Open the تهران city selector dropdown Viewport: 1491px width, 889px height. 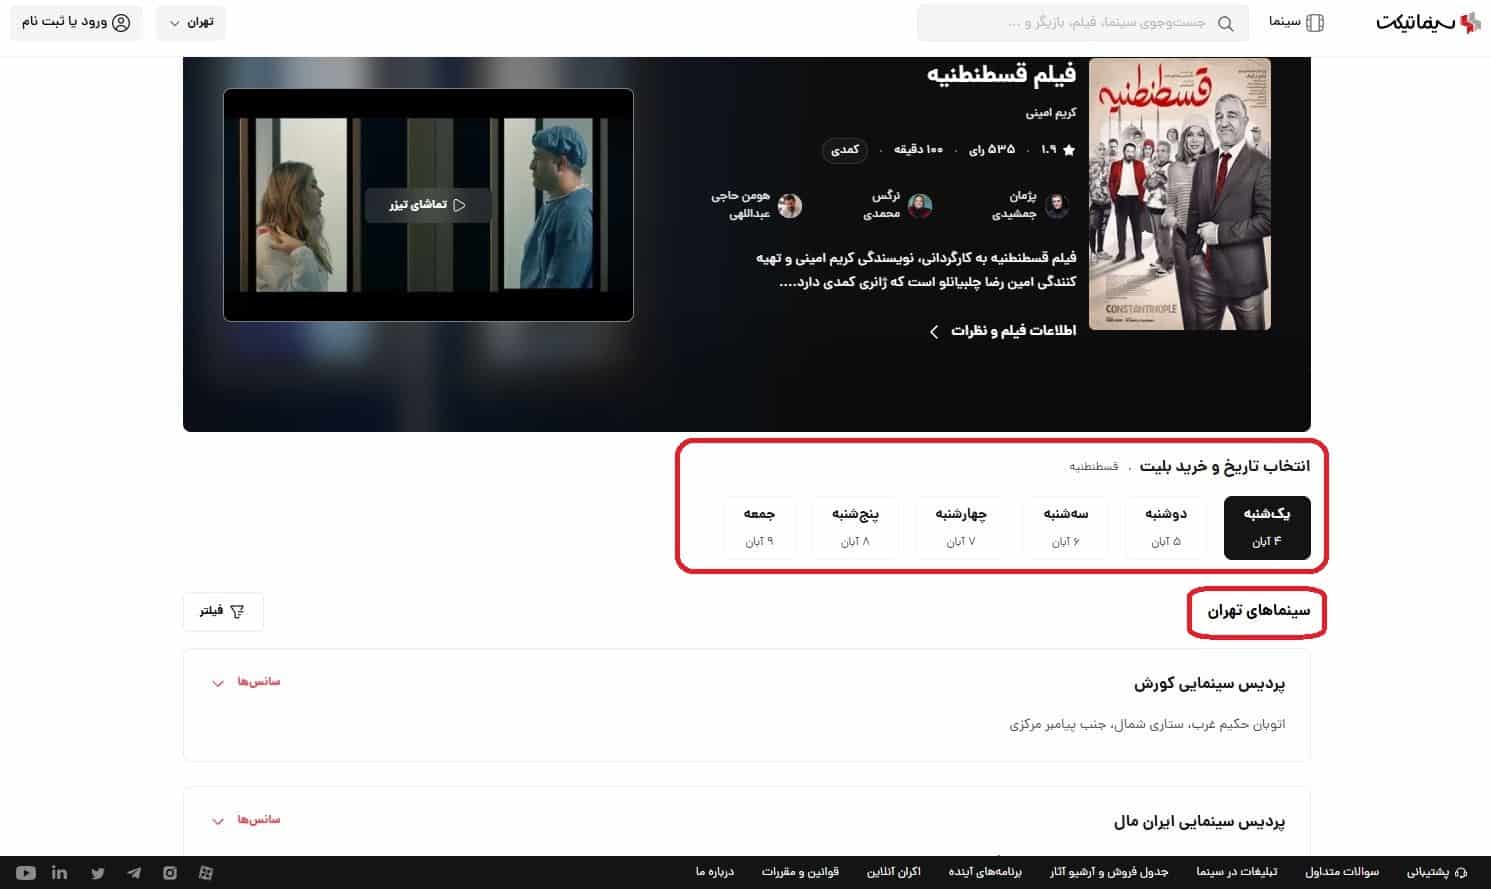[190, 22]
